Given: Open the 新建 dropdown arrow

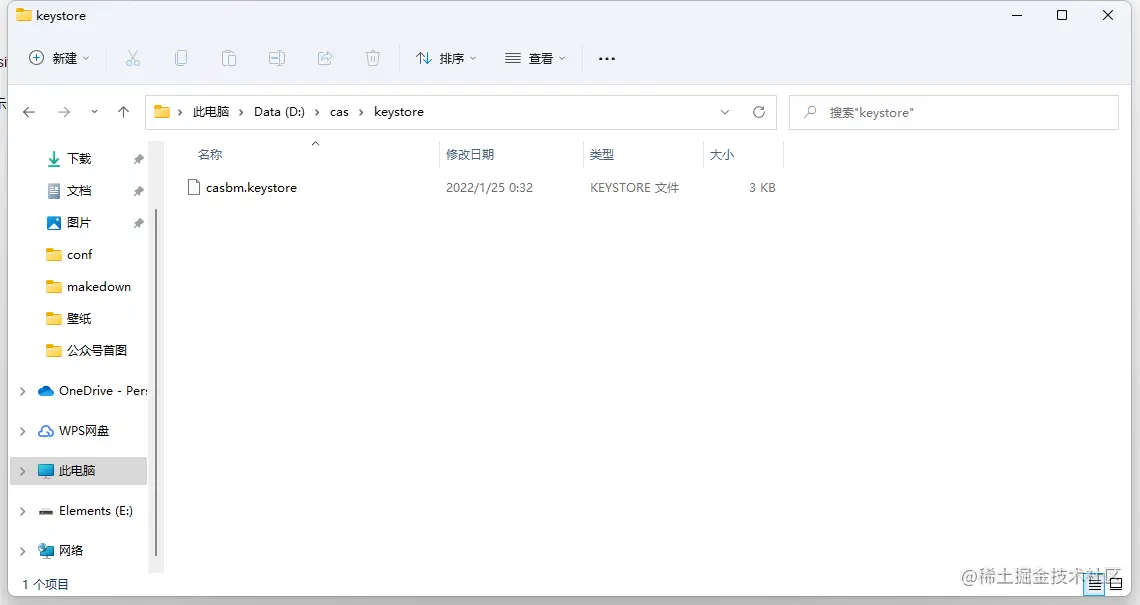Looking at the screenshot, I should pos(88,58).
